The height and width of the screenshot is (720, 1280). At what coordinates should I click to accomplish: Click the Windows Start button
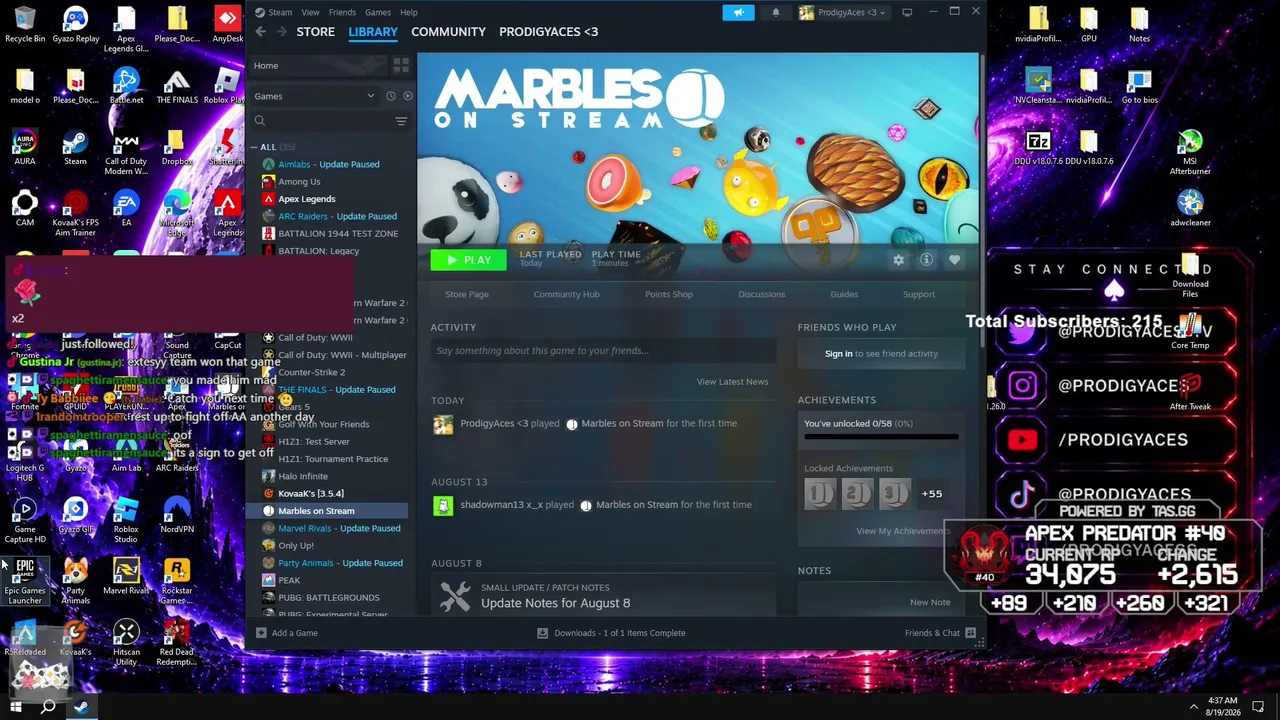(16, 707)
